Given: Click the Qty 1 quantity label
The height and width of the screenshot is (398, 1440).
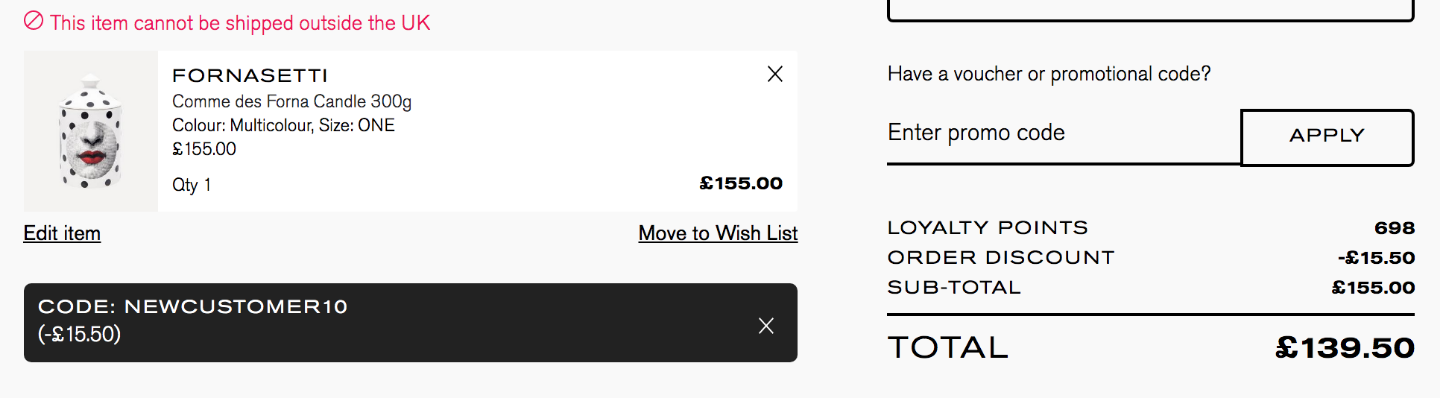Looking at the screenshot, I should coord(192,185).
